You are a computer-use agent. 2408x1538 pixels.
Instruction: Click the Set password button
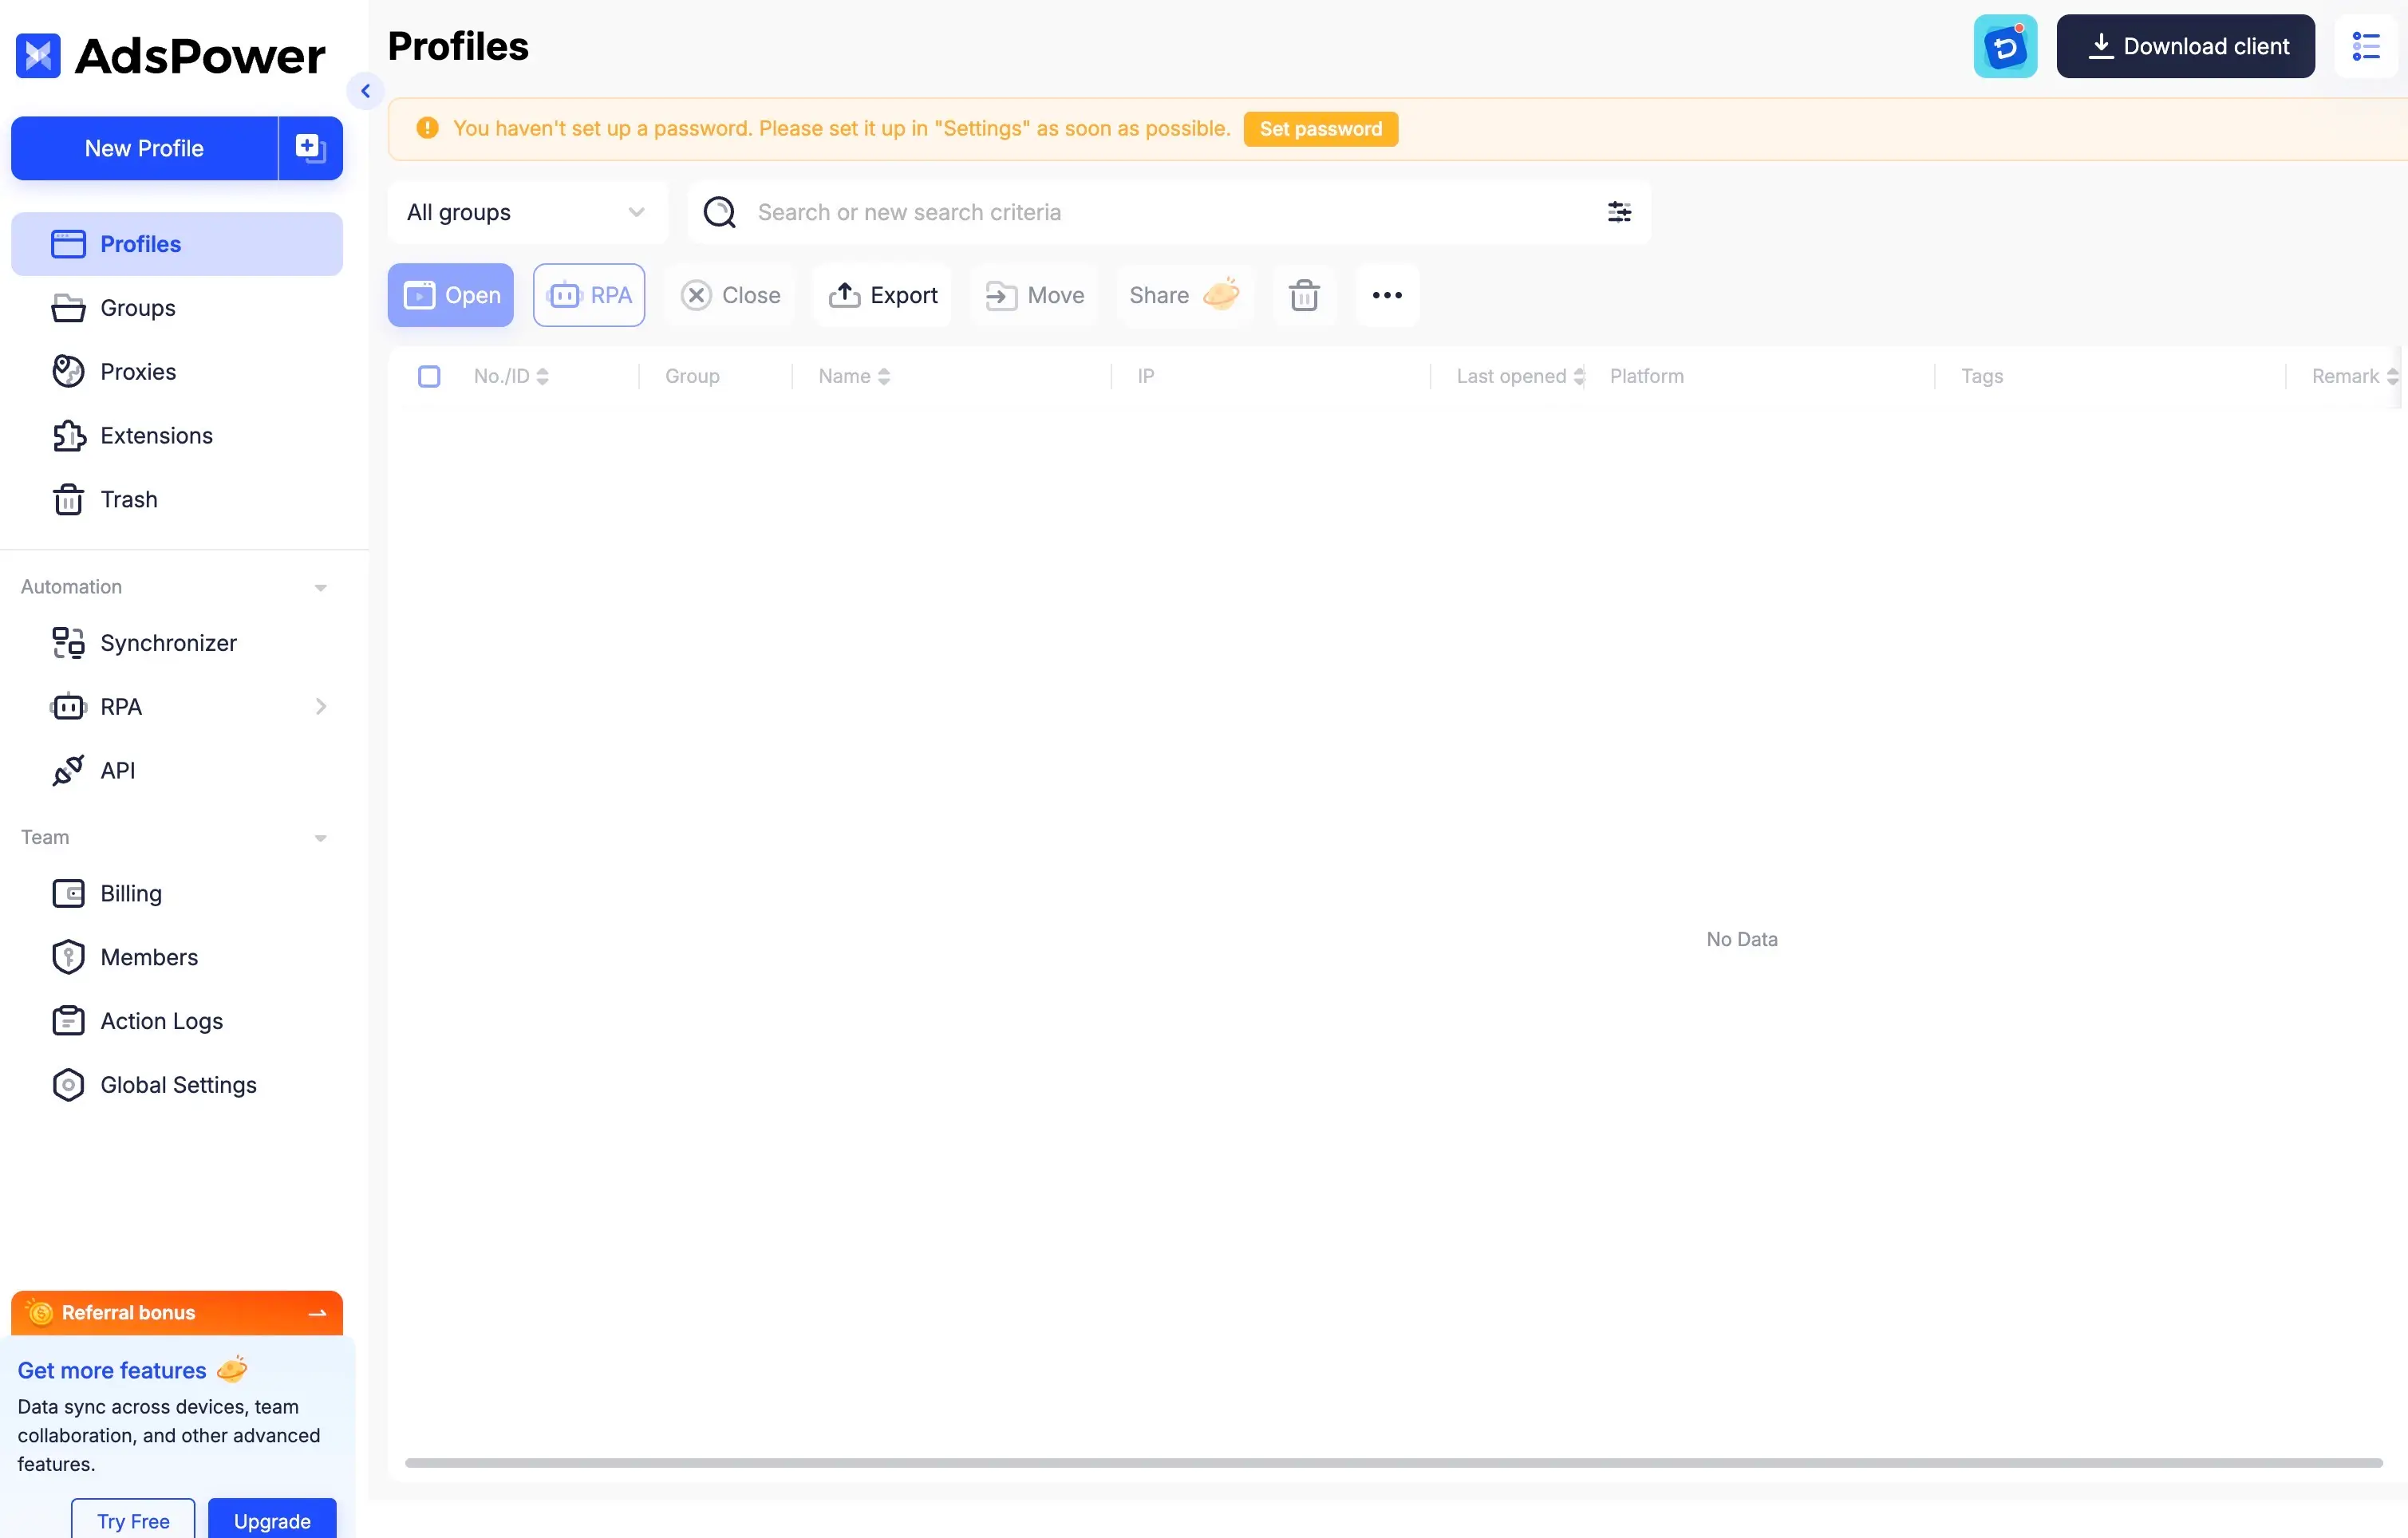(x=1320, y=129)
